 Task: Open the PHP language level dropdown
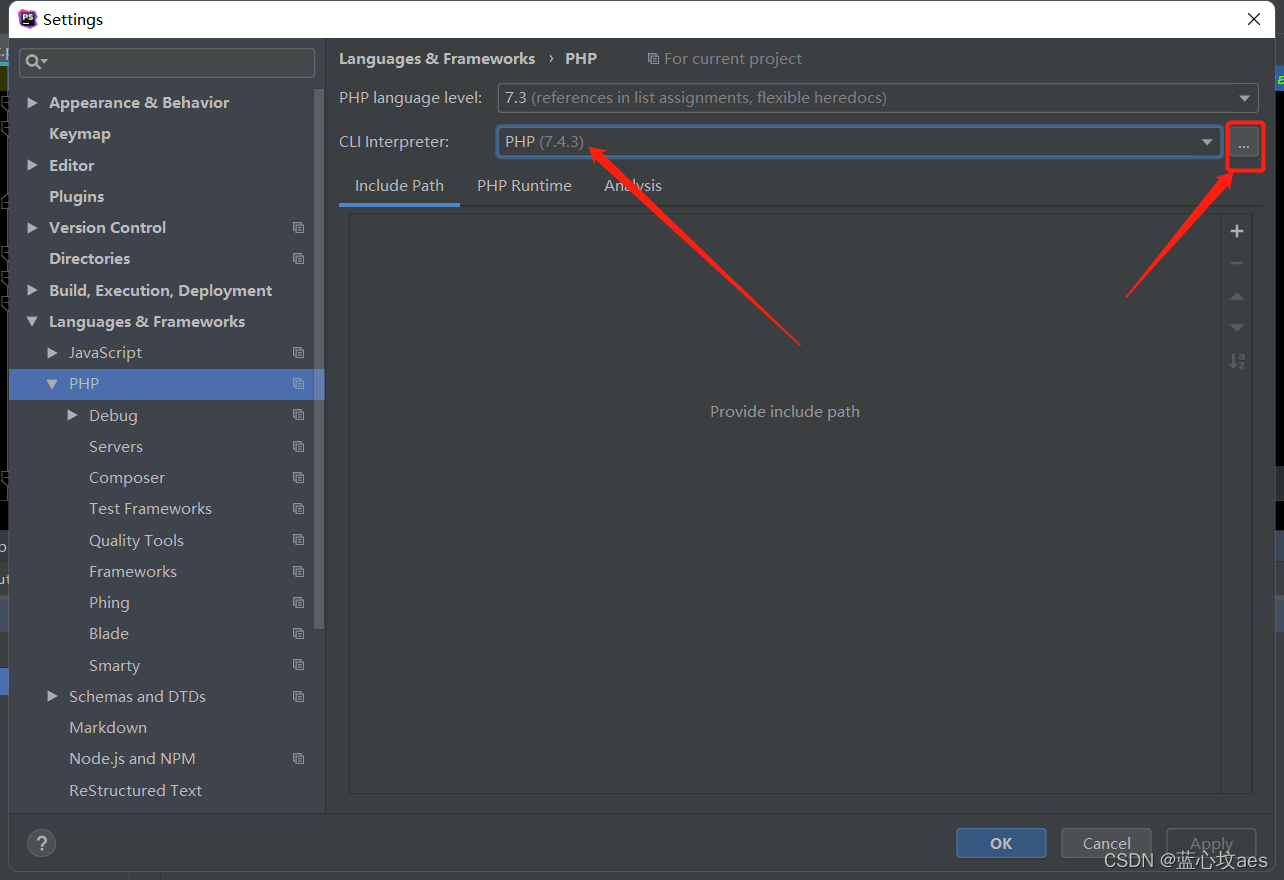(878, 98)
